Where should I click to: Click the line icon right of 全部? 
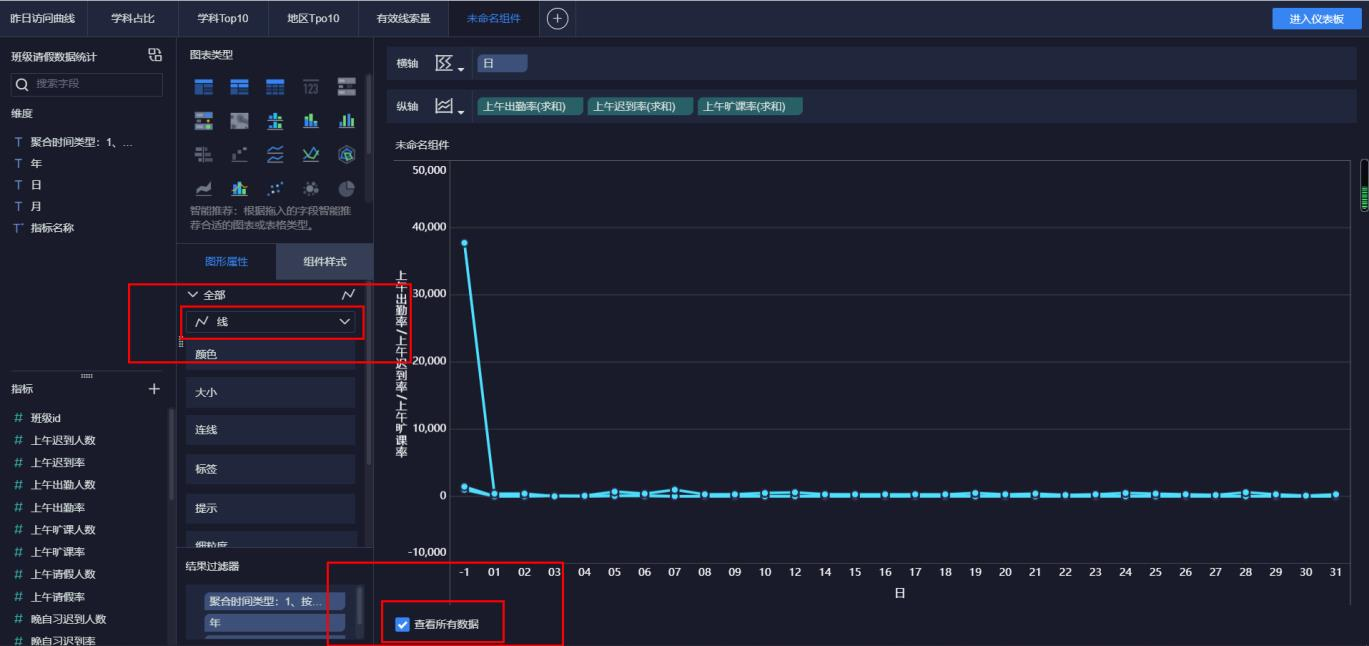tap(347, 295)
